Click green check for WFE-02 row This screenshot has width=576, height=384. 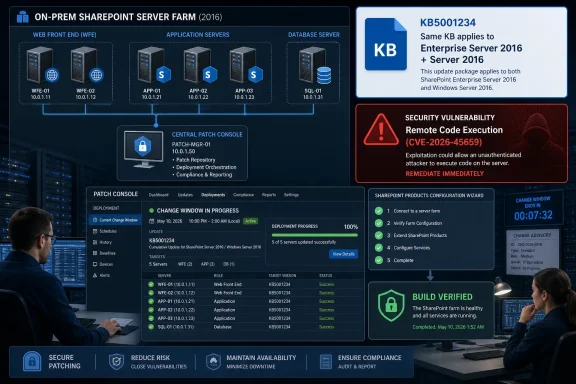tap(151, 293)
